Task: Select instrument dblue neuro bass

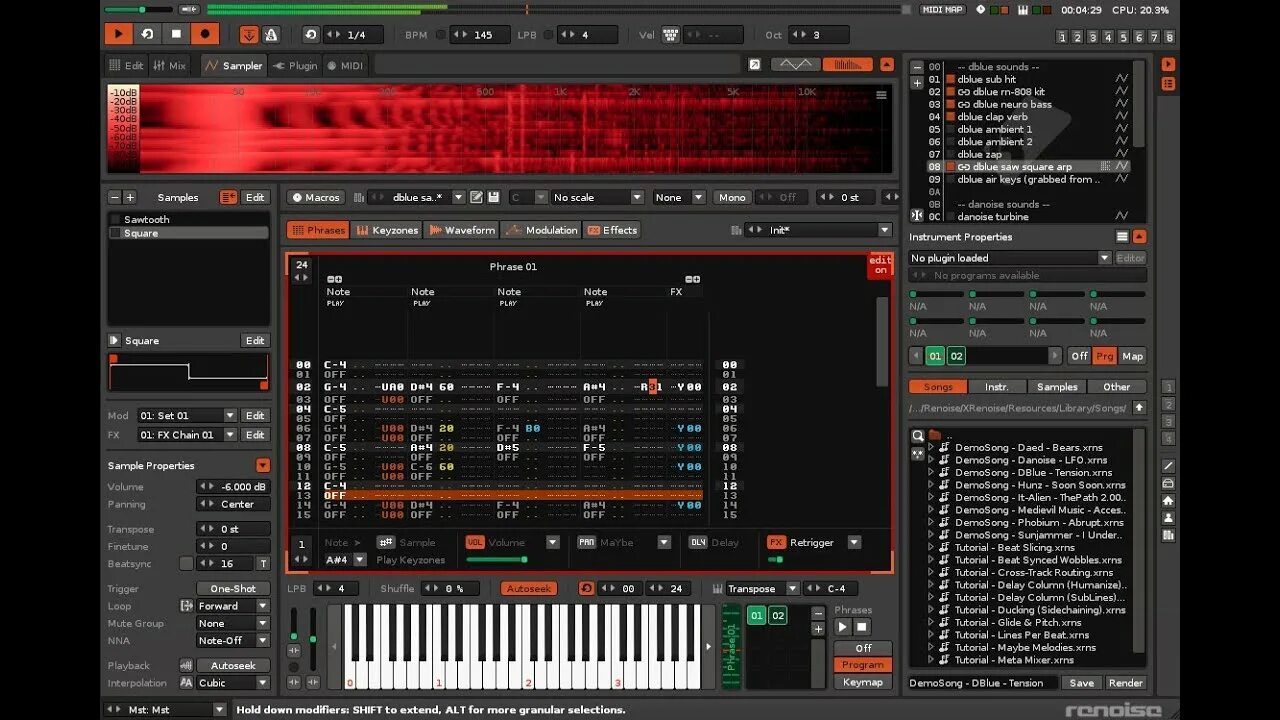Action: click(x=1012, y=104)
